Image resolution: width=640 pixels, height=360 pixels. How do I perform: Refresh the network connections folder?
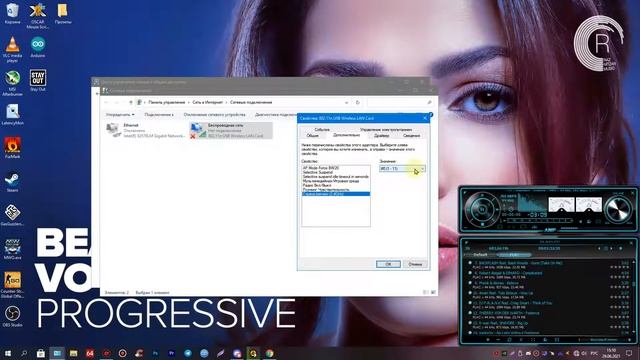coord(358,102)
